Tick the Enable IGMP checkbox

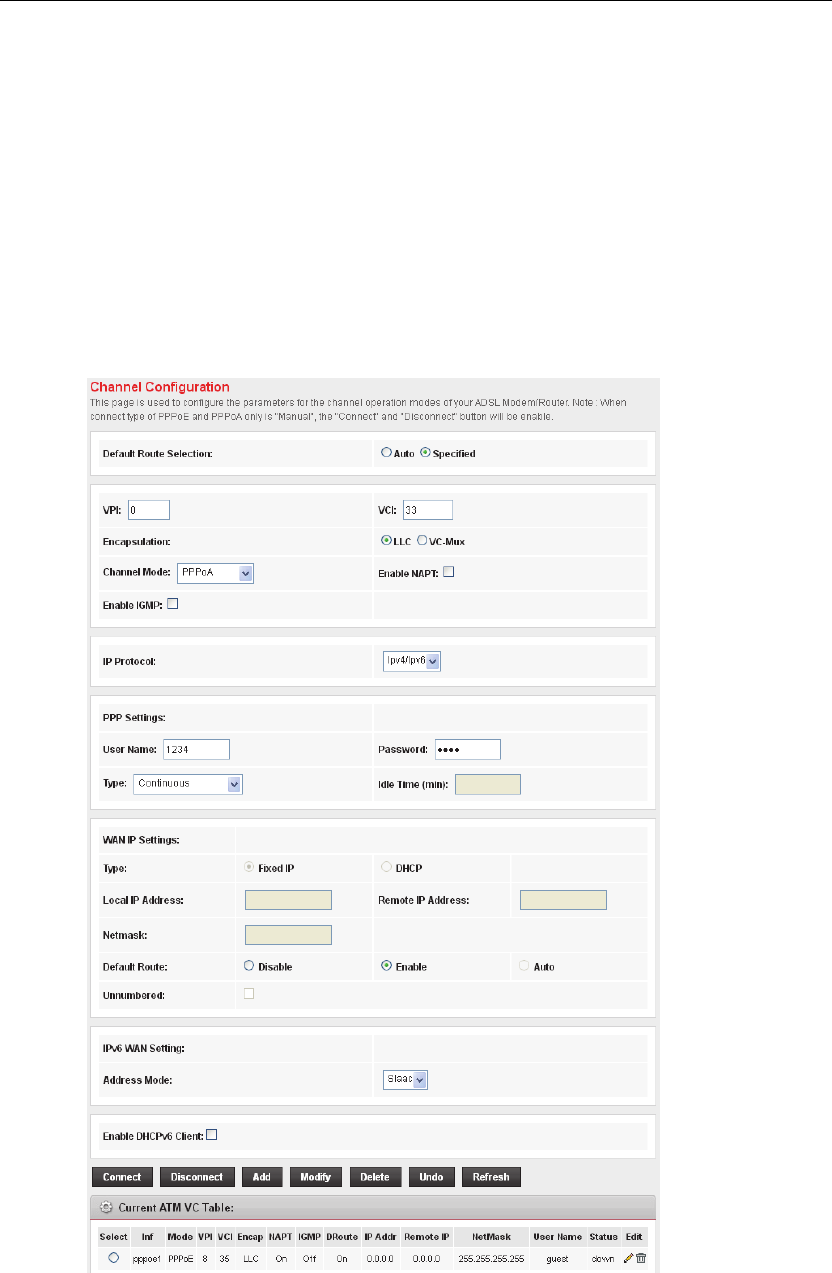point(173,603)
